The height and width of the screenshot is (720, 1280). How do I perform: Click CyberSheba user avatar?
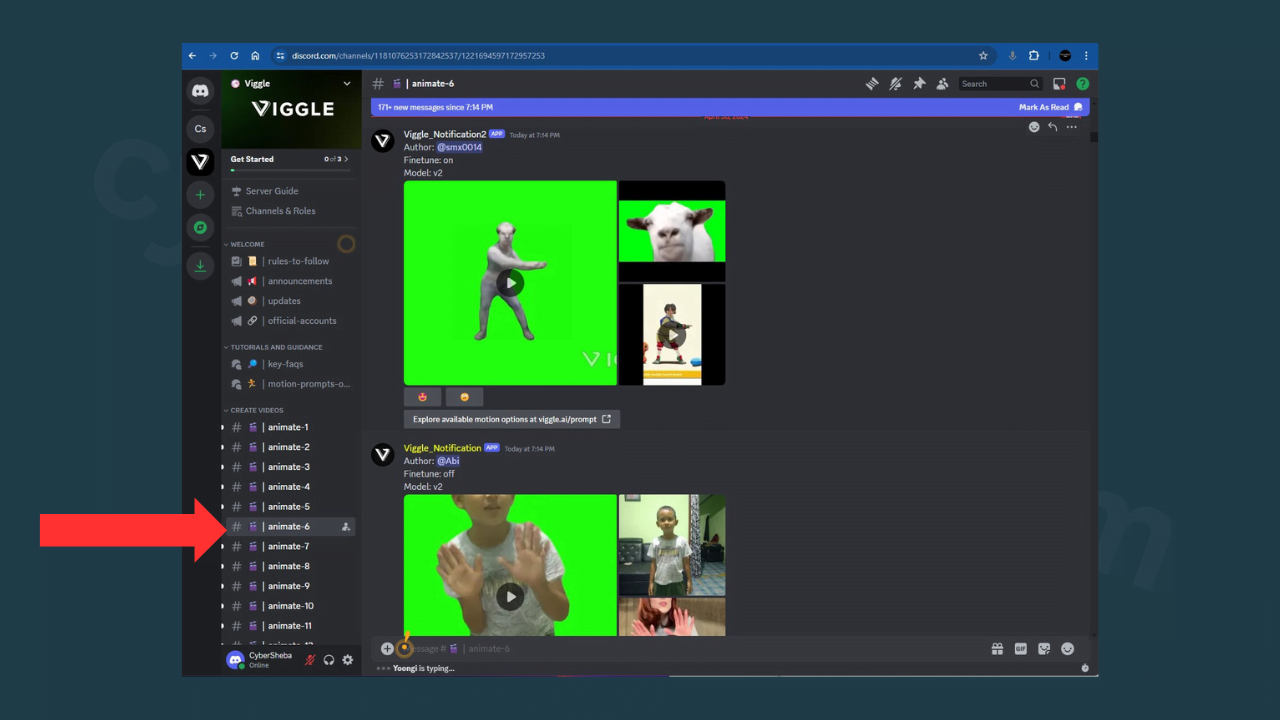pos(236,660)
